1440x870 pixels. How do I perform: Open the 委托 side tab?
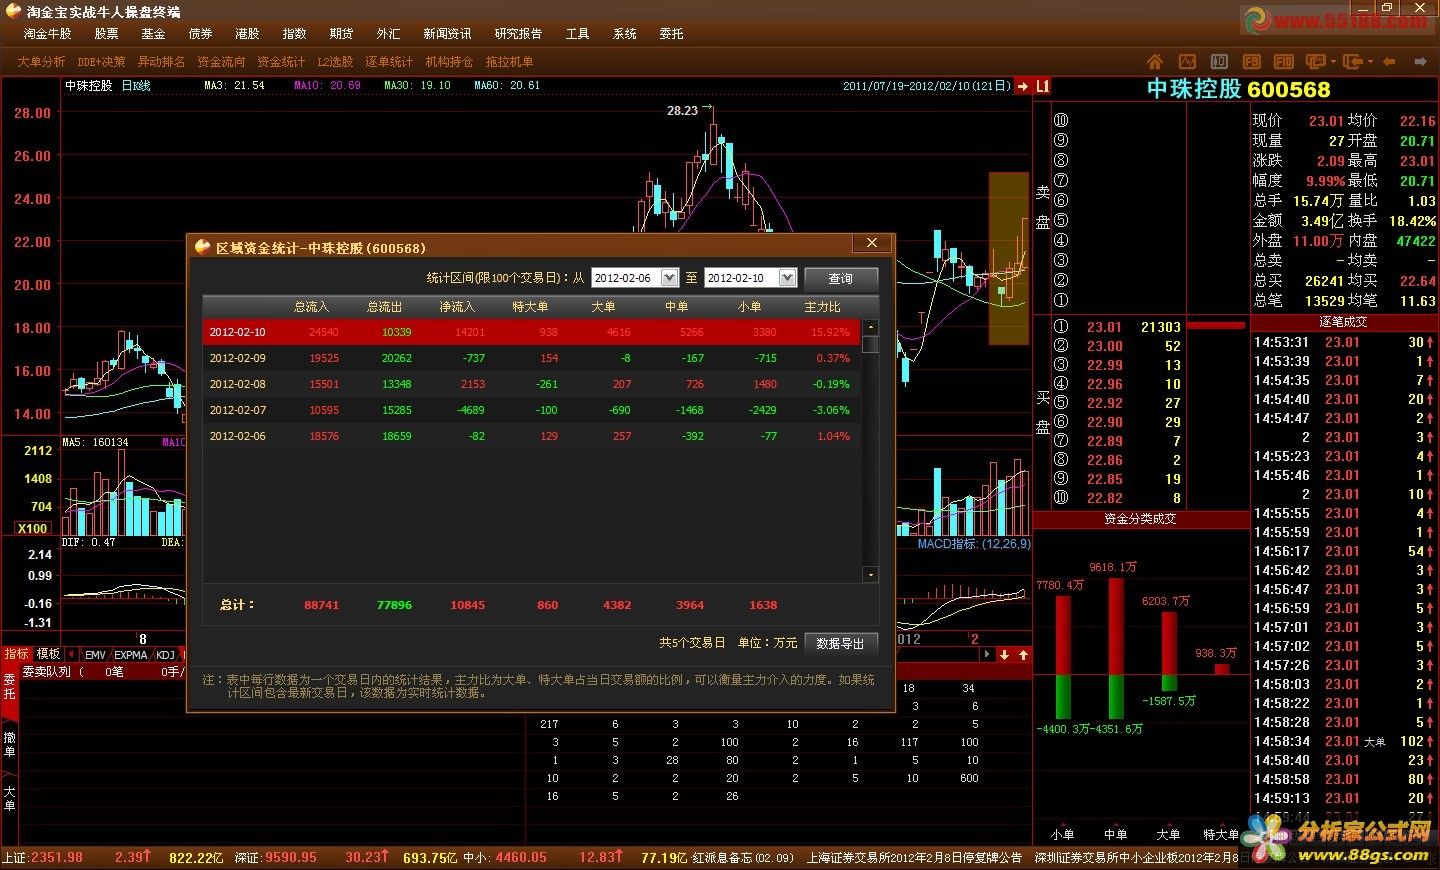[9, 687]
